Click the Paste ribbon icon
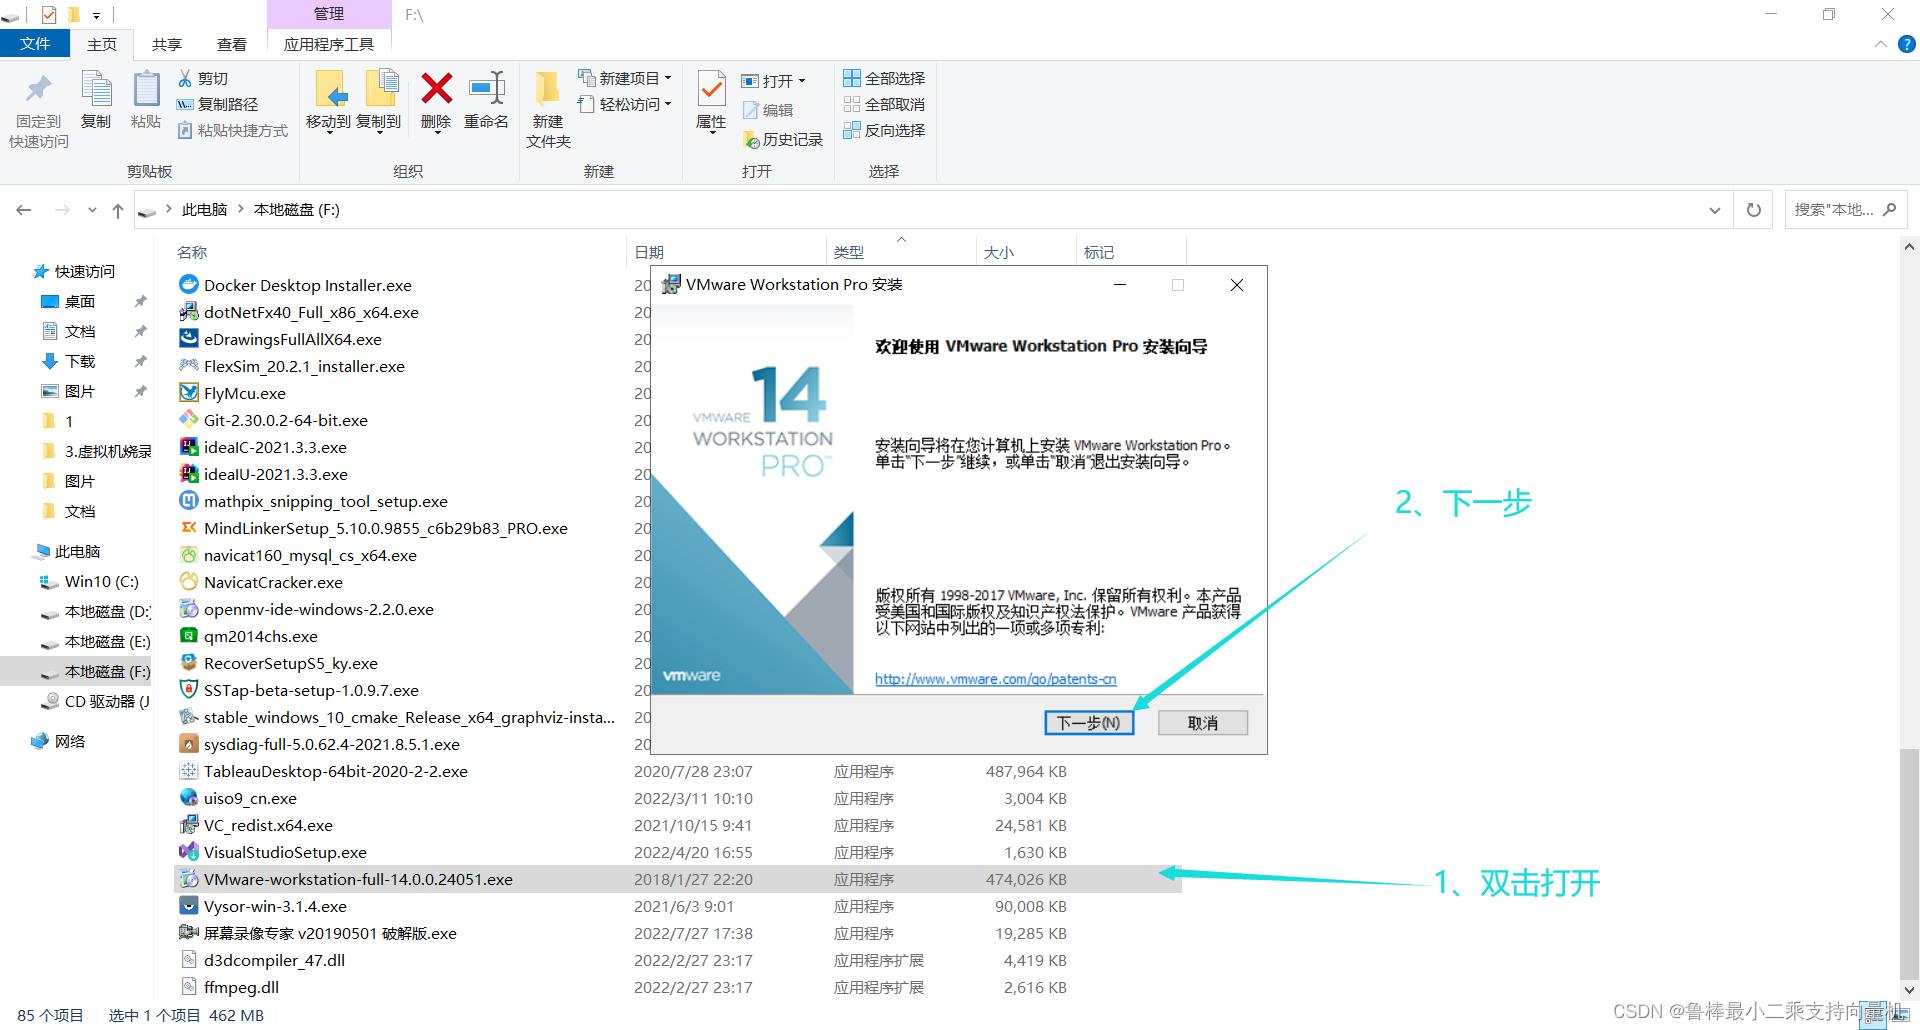The image size is (1920, 1030). click(x=146, y=89)
